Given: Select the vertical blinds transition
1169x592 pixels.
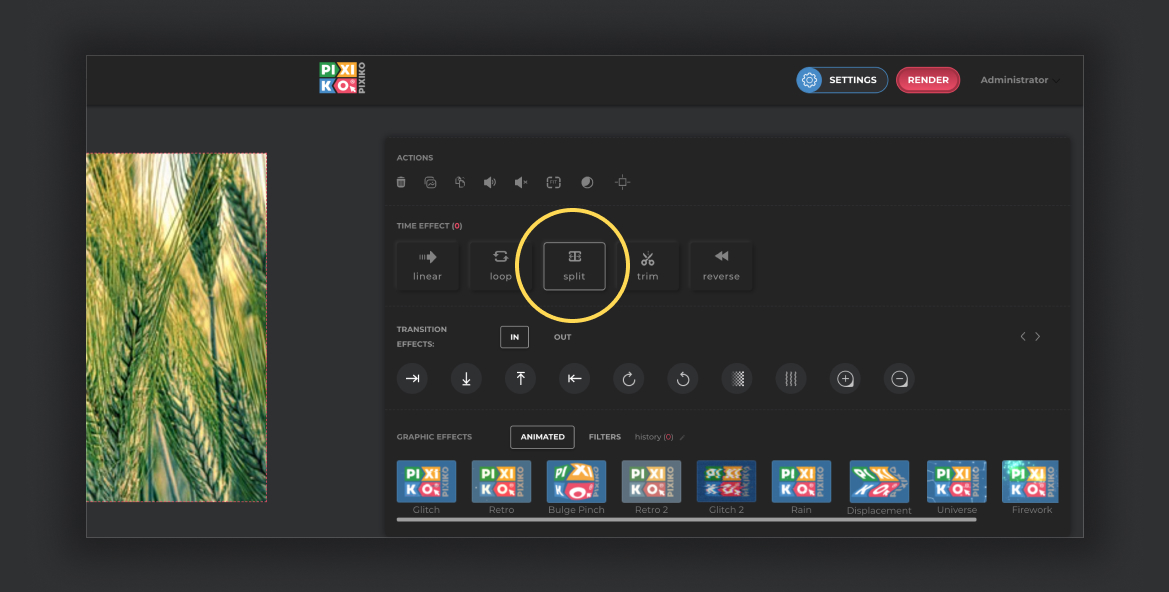Looking at the screenshot, I should click(791, 379).
